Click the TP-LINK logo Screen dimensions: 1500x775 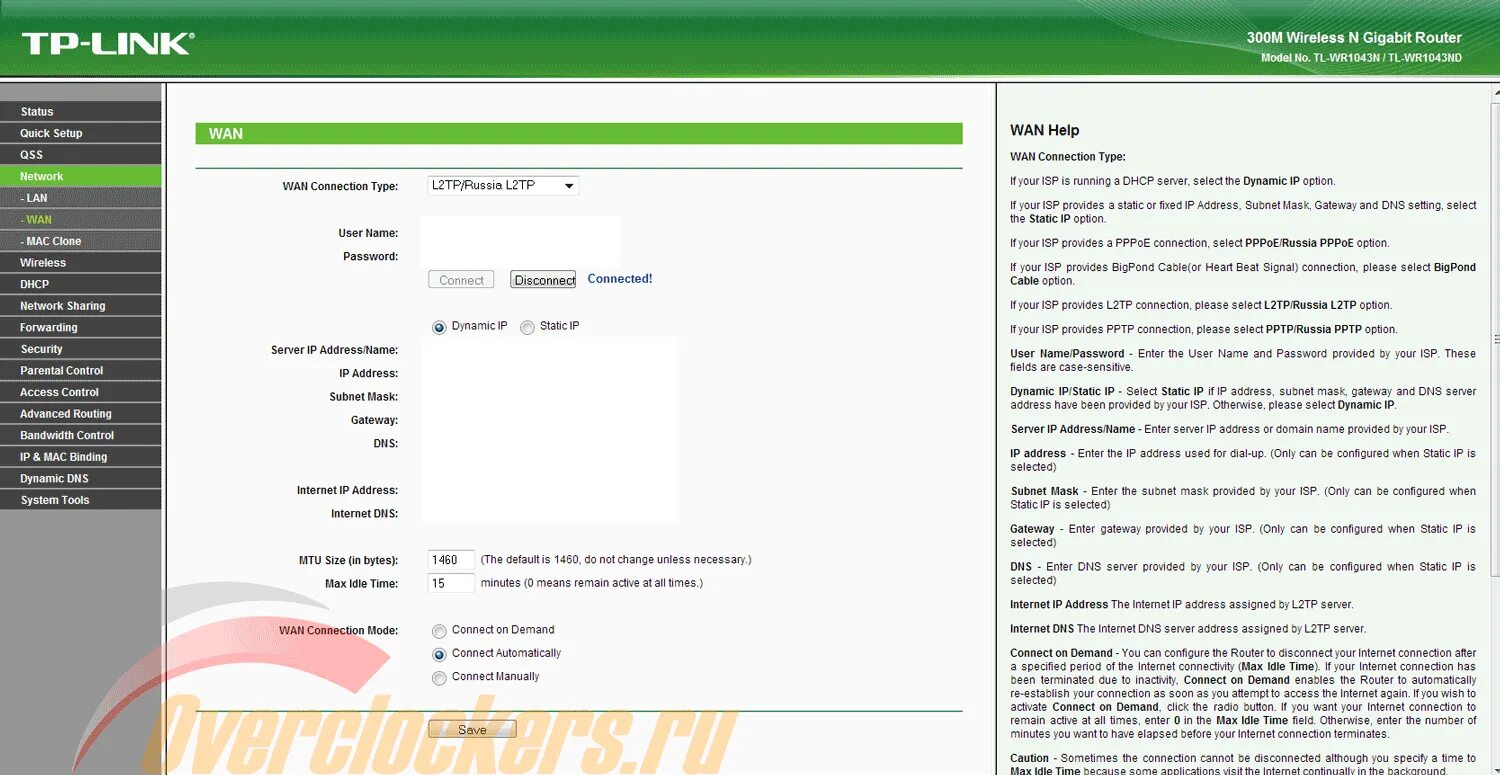point(108,43)
